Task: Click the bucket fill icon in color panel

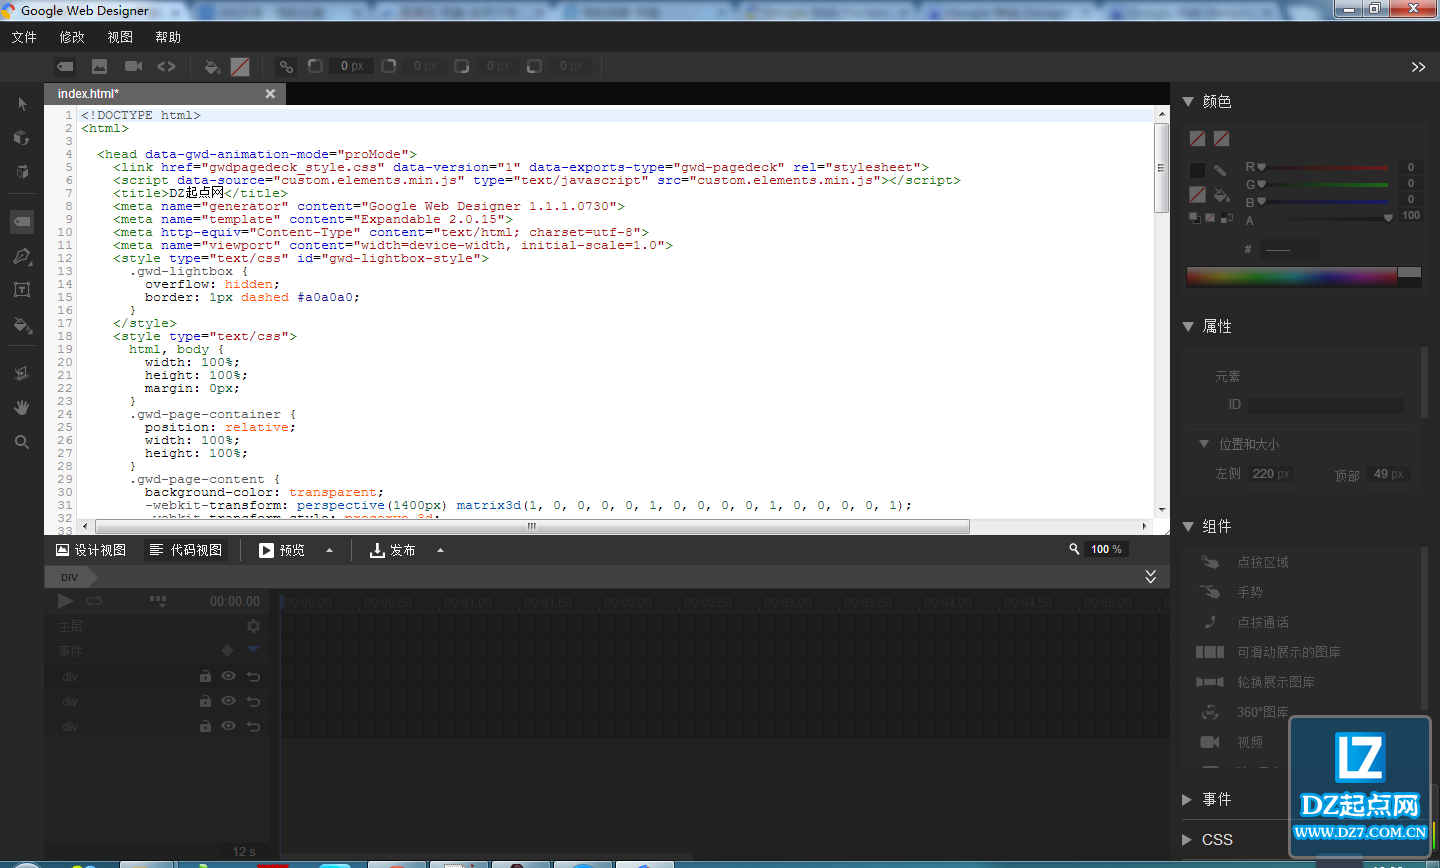Action: tap(1221, 194)
